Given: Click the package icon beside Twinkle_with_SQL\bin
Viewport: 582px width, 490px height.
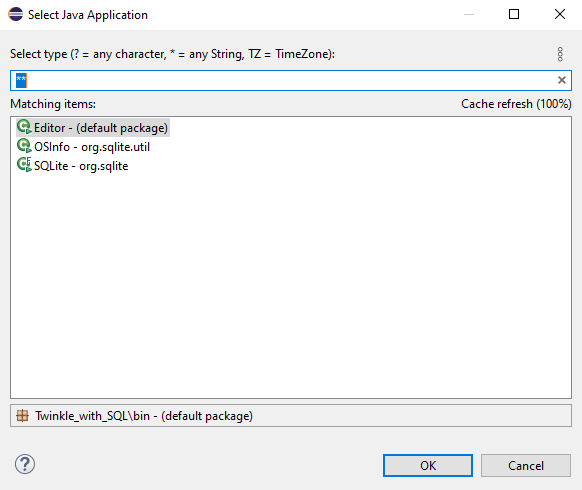Looking at the screenshot, I should click(x=22, y=415).
